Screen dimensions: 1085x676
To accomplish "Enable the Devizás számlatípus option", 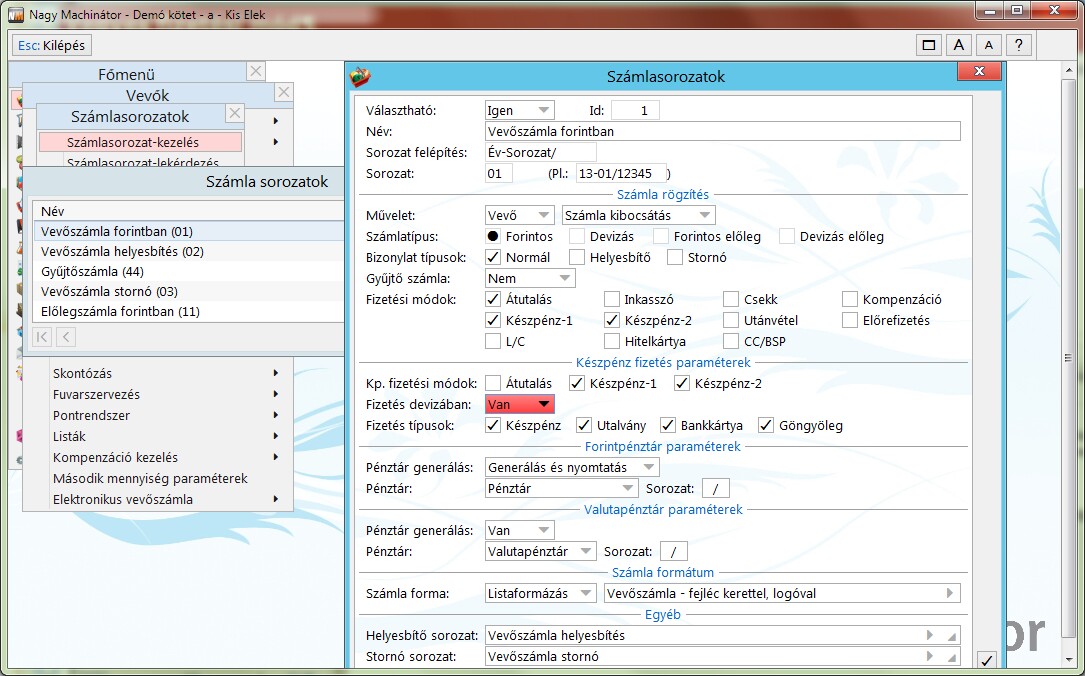I will tap(577, 237).
